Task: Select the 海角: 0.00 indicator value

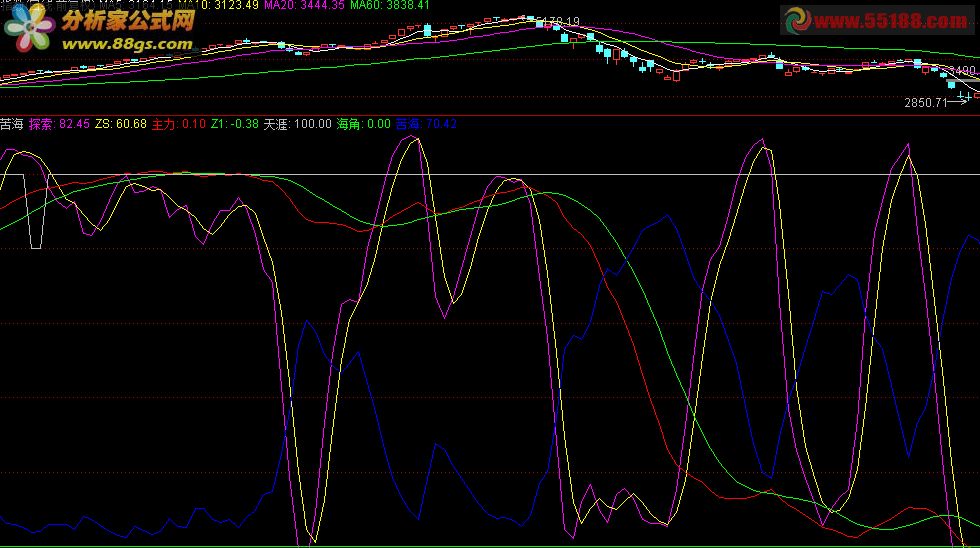Action: 363,124
